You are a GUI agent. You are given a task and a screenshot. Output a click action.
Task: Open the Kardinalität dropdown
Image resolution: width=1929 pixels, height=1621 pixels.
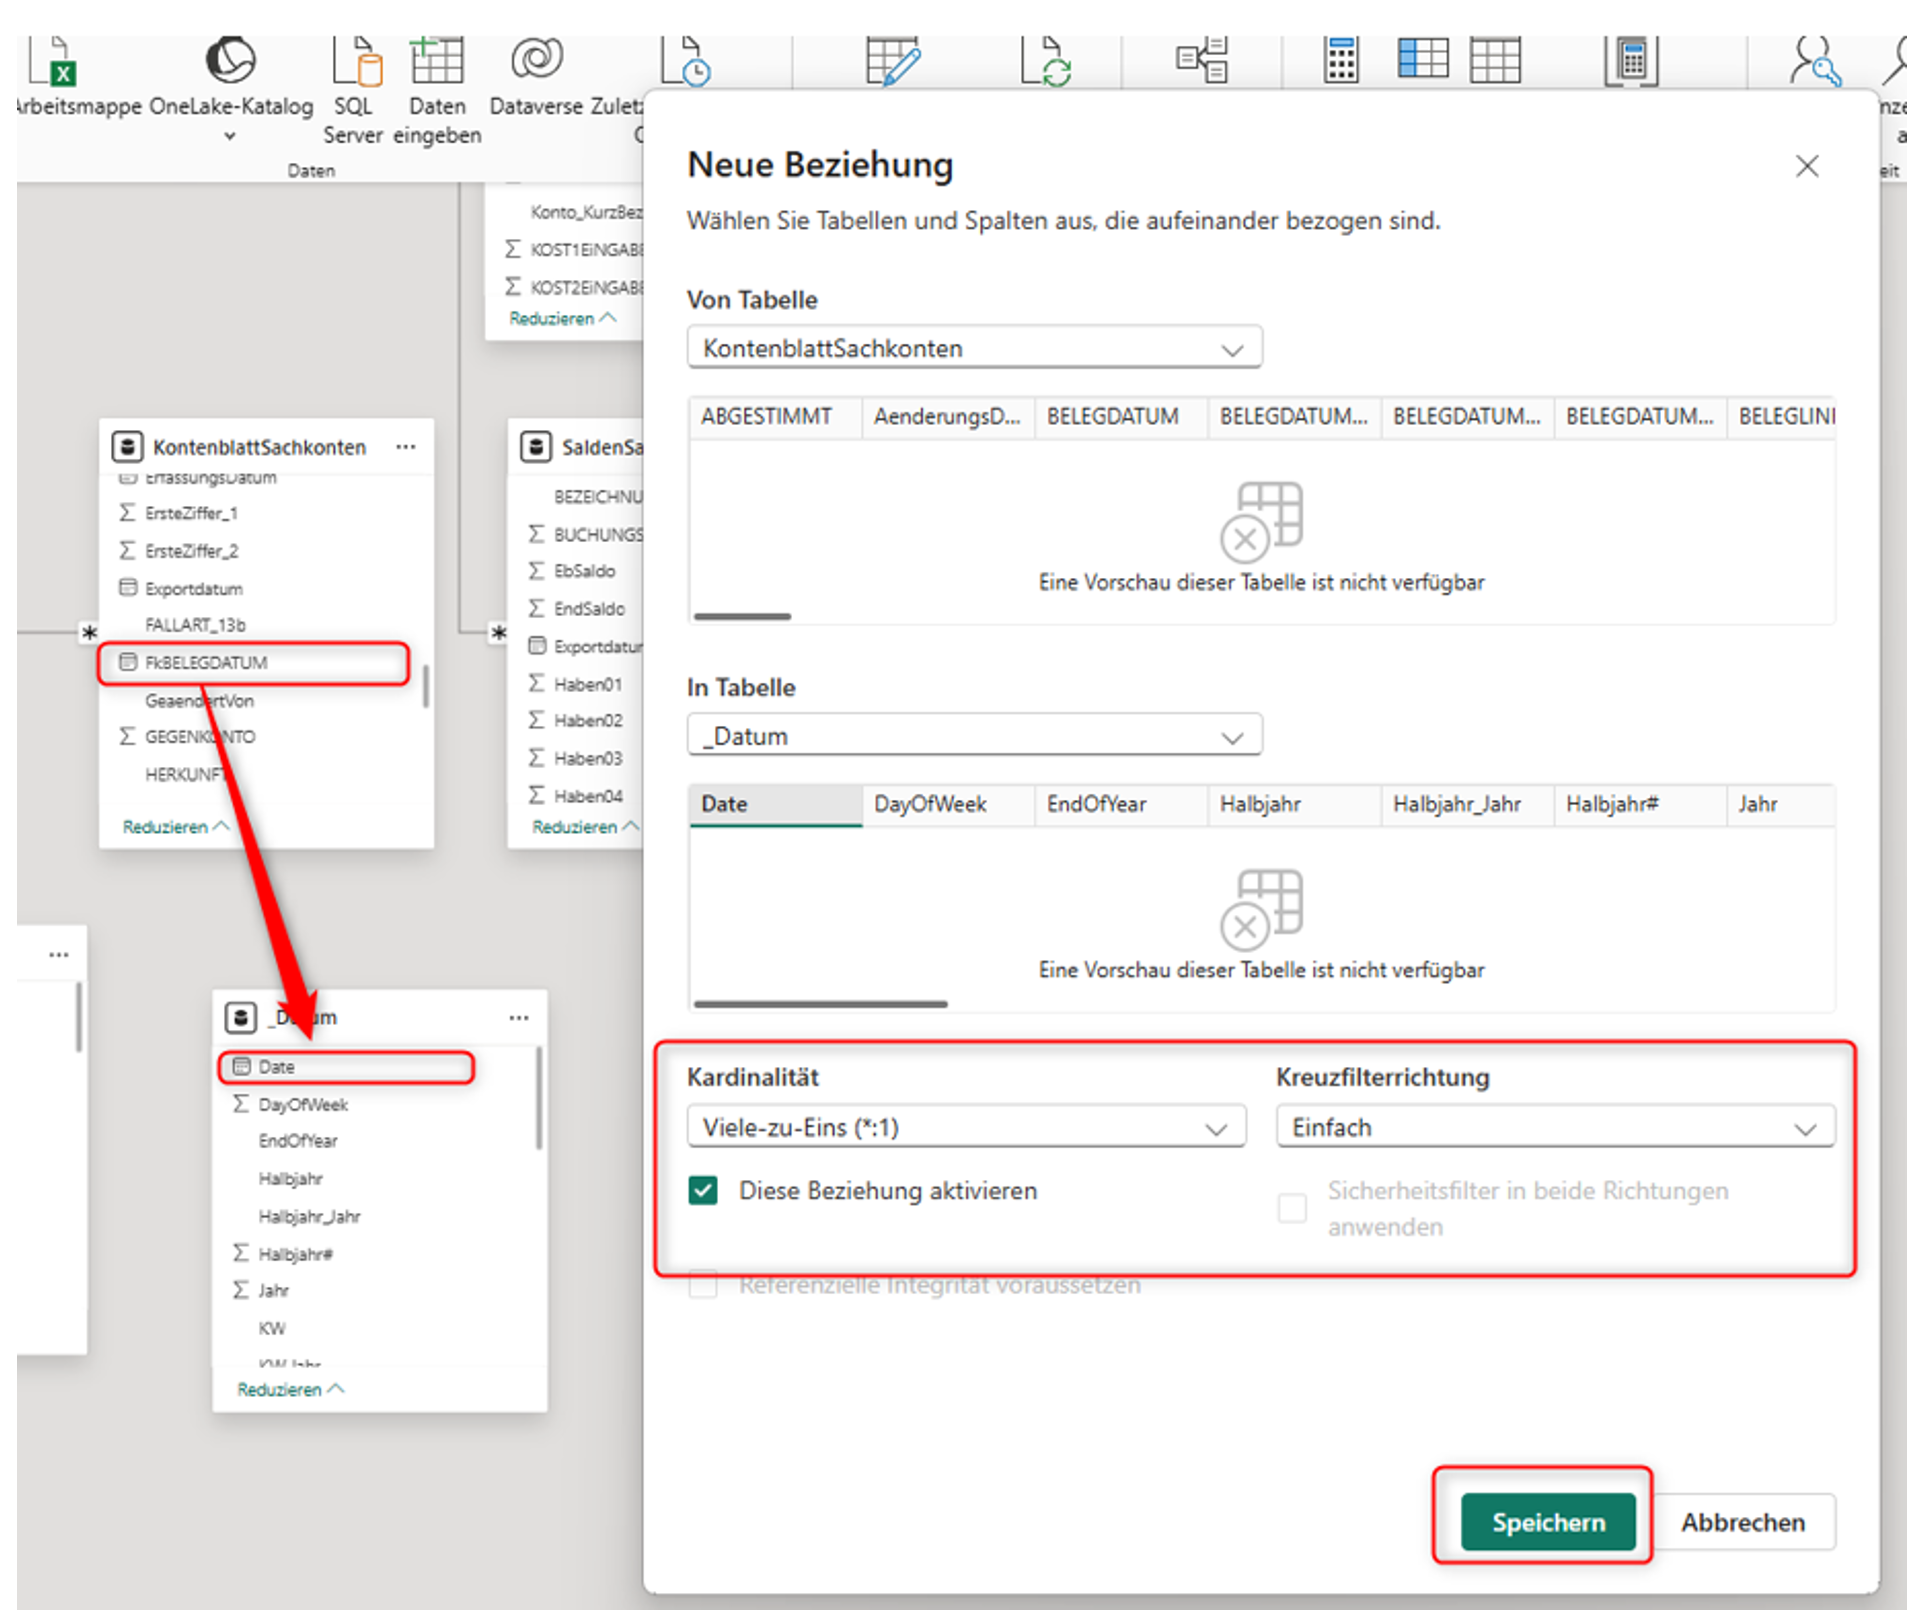click(966, 1127)
